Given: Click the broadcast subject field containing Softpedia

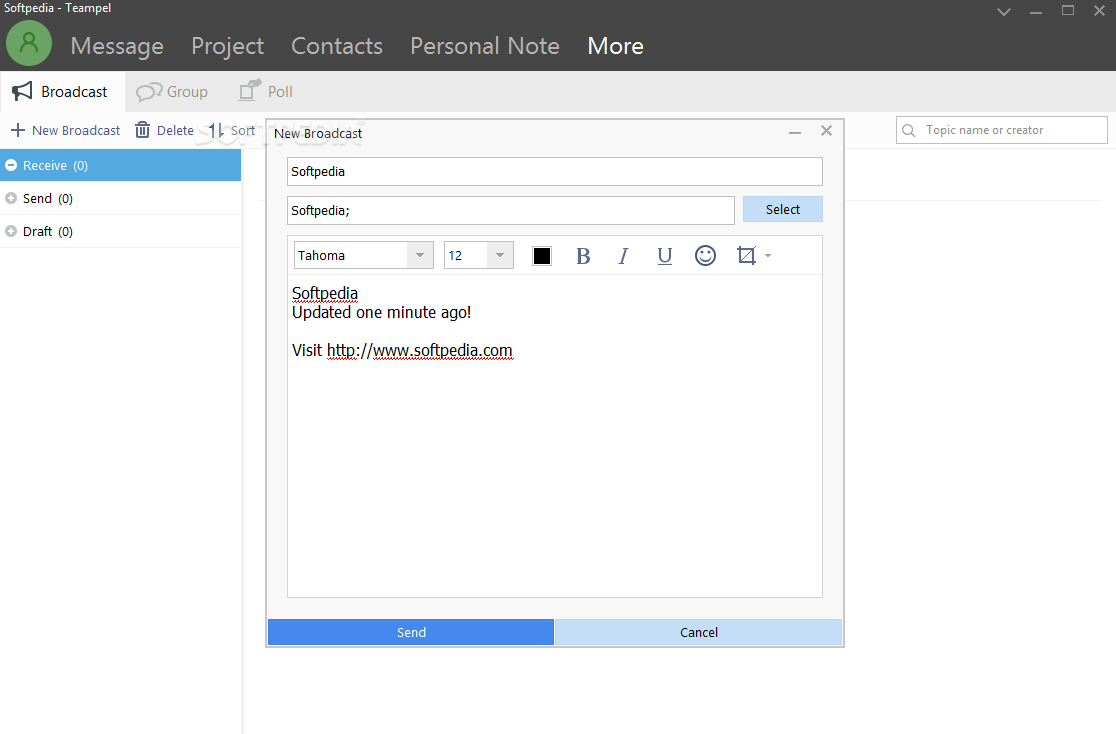Looking at the screenshot, I should pos(554,172).
